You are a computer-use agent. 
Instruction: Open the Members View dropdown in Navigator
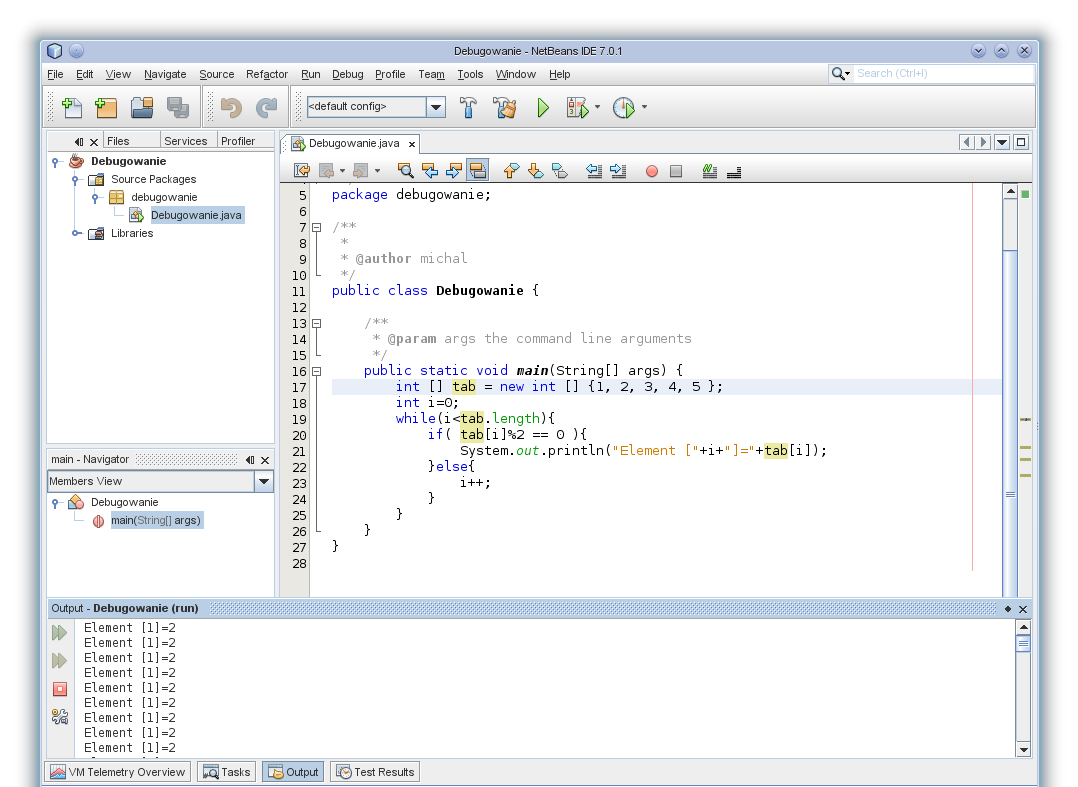tap(263, 482)
